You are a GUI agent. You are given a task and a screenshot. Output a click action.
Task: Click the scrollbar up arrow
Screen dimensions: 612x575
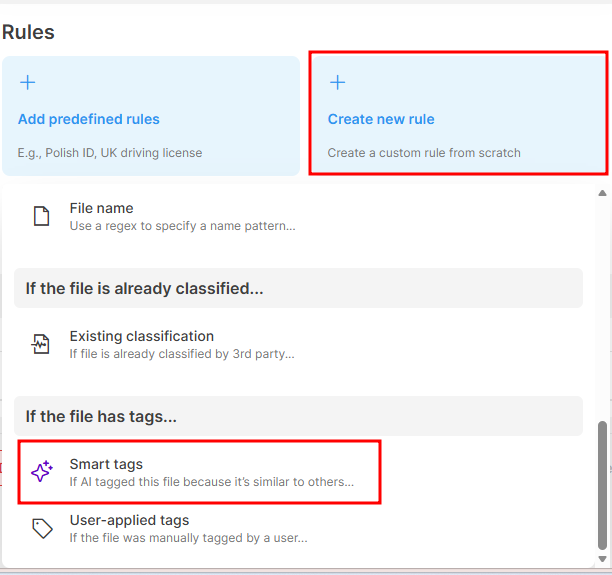tap(602, 193)
